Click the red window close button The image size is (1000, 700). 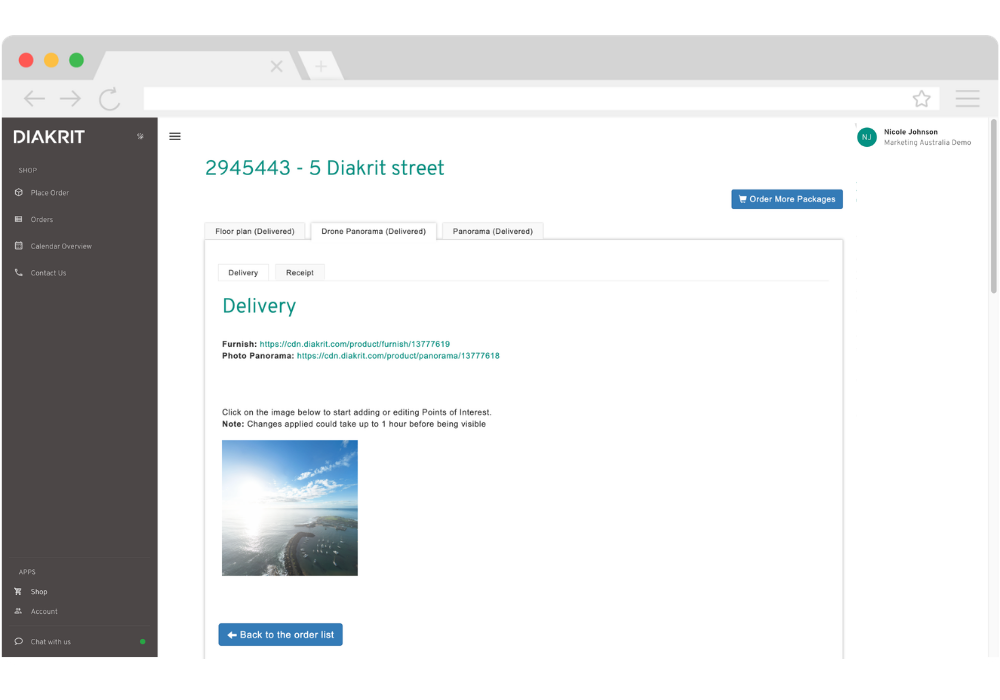pos(26,60)
